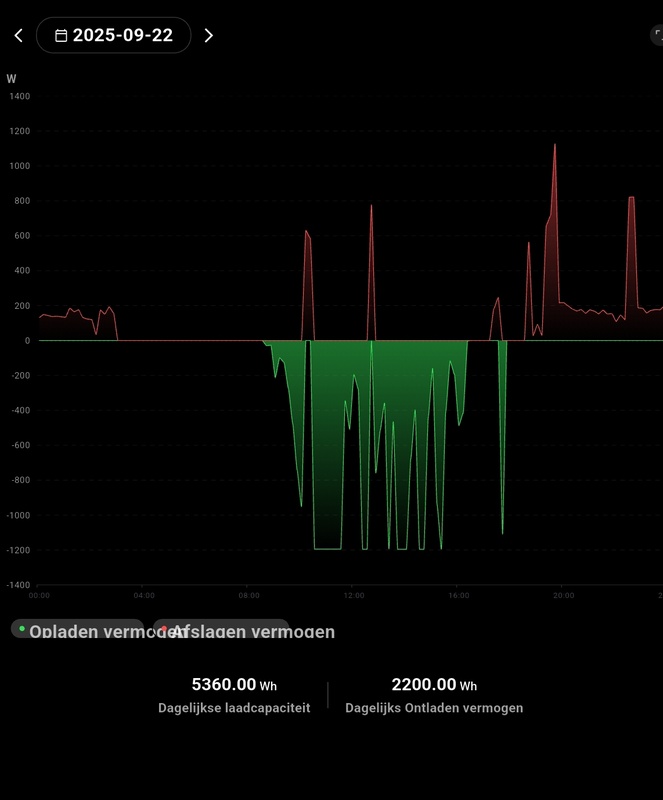The image size is (663, 800).
Task: Go to the previous day arrow
Action: click(19, 35)
